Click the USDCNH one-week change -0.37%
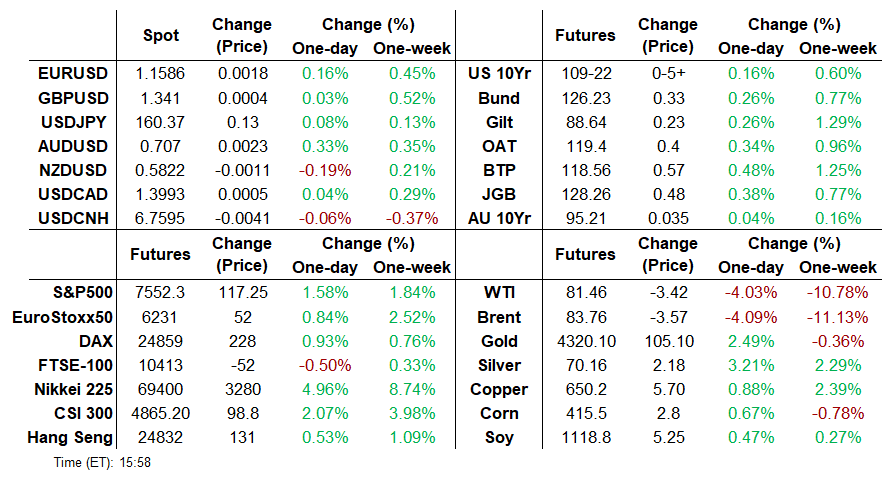Image resolution: width=887 pixels, height=482 pixels. tap(412, 218)
